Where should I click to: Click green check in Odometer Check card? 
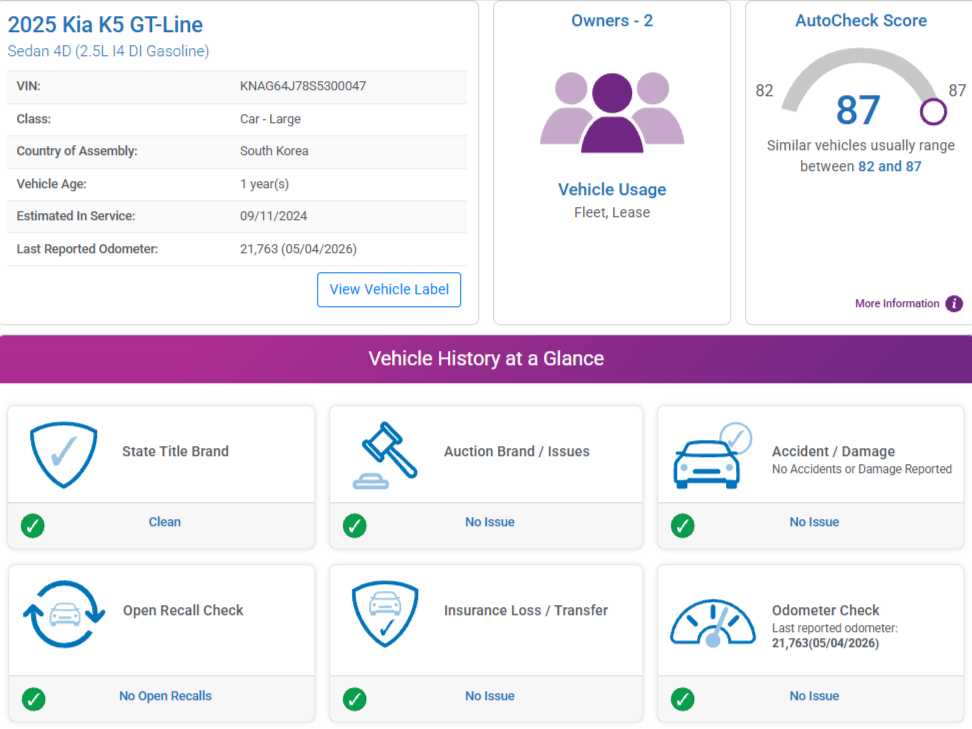coord(683,699)
